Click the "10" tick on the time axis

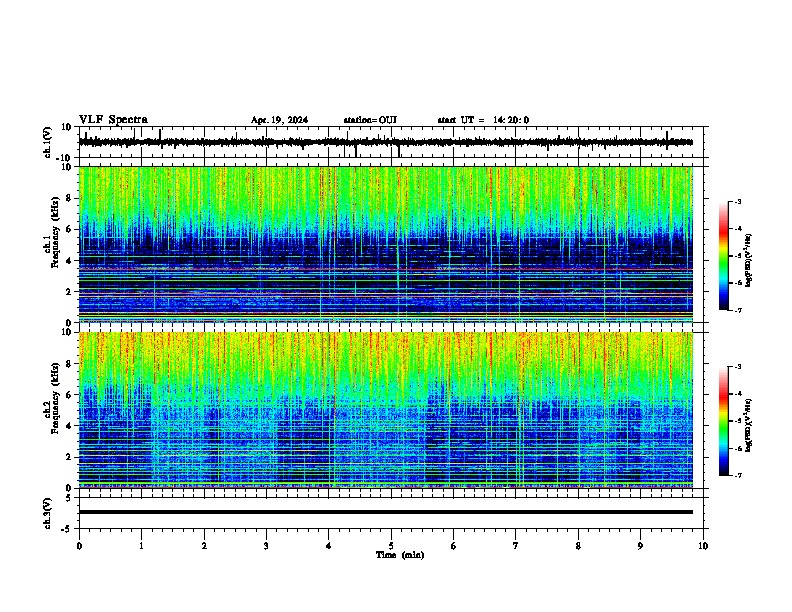703,546
